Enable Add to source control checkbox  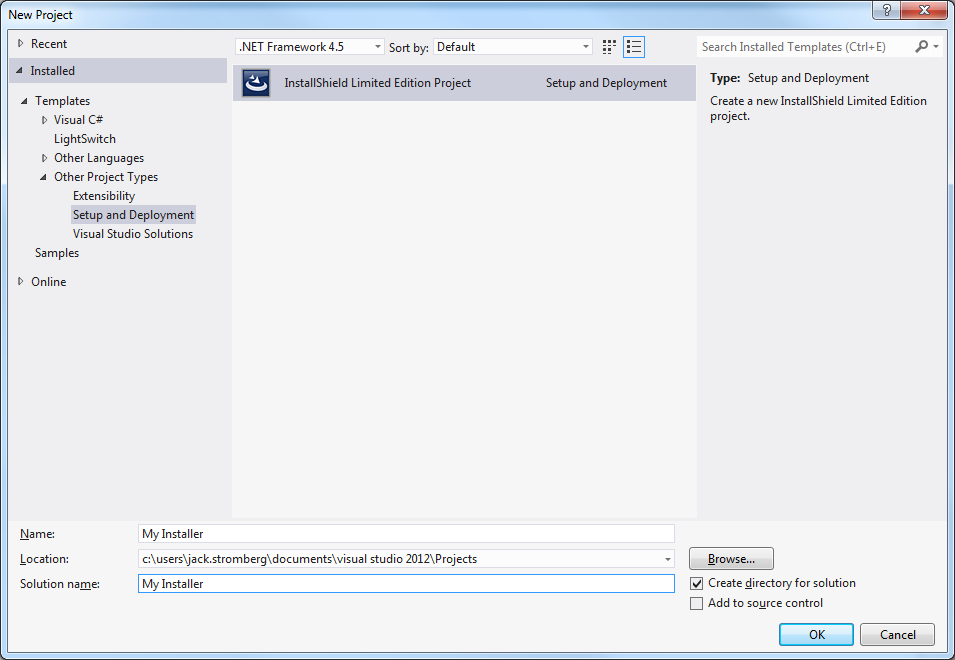click(697, 603)
